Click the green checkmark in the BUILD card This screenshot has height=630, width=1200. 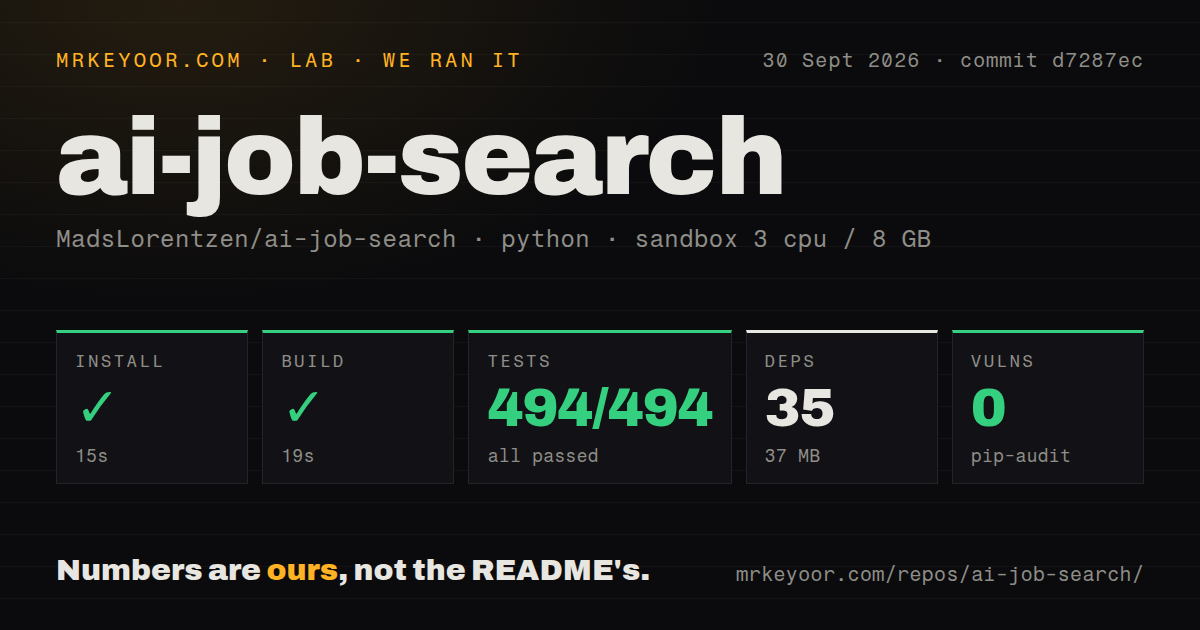pyautogui.click(x=302, y=408)
